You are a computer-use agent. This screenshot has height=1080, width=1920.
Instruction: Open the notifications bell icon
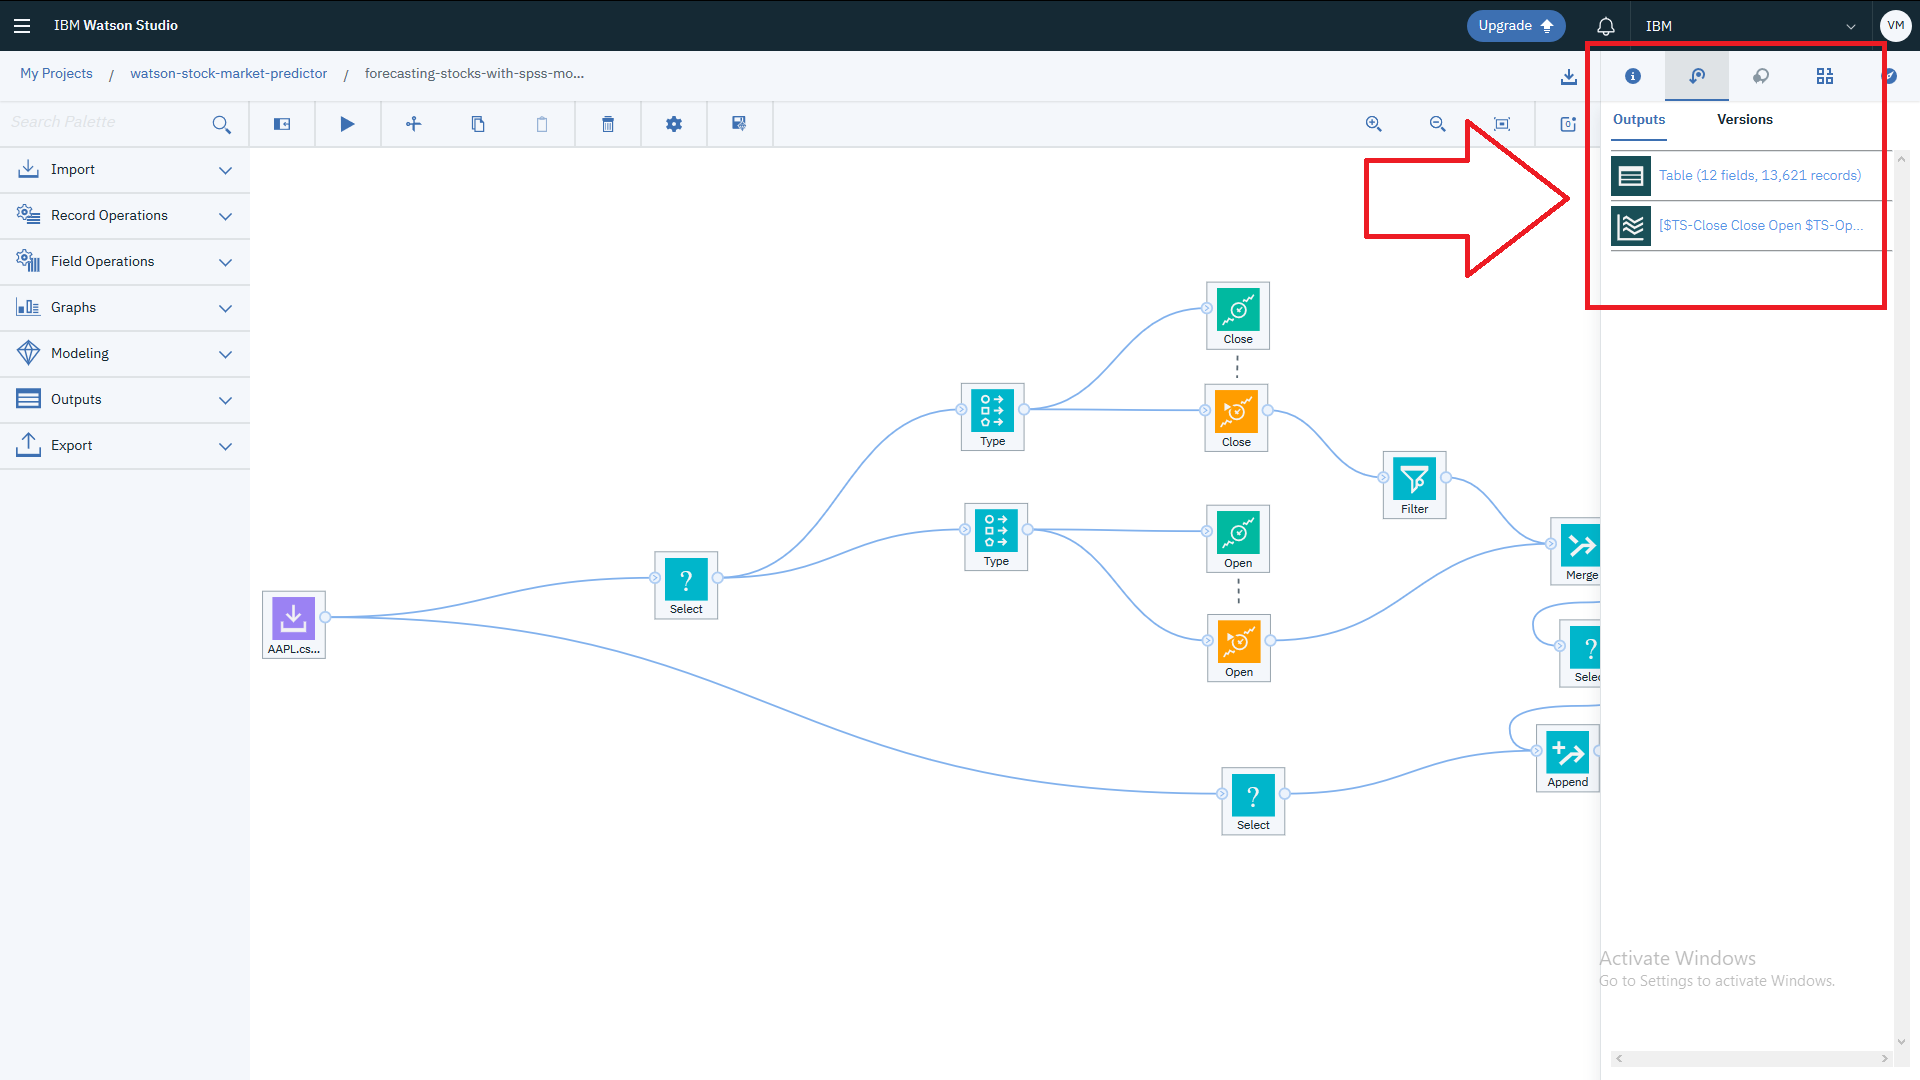click(1606, 26)
